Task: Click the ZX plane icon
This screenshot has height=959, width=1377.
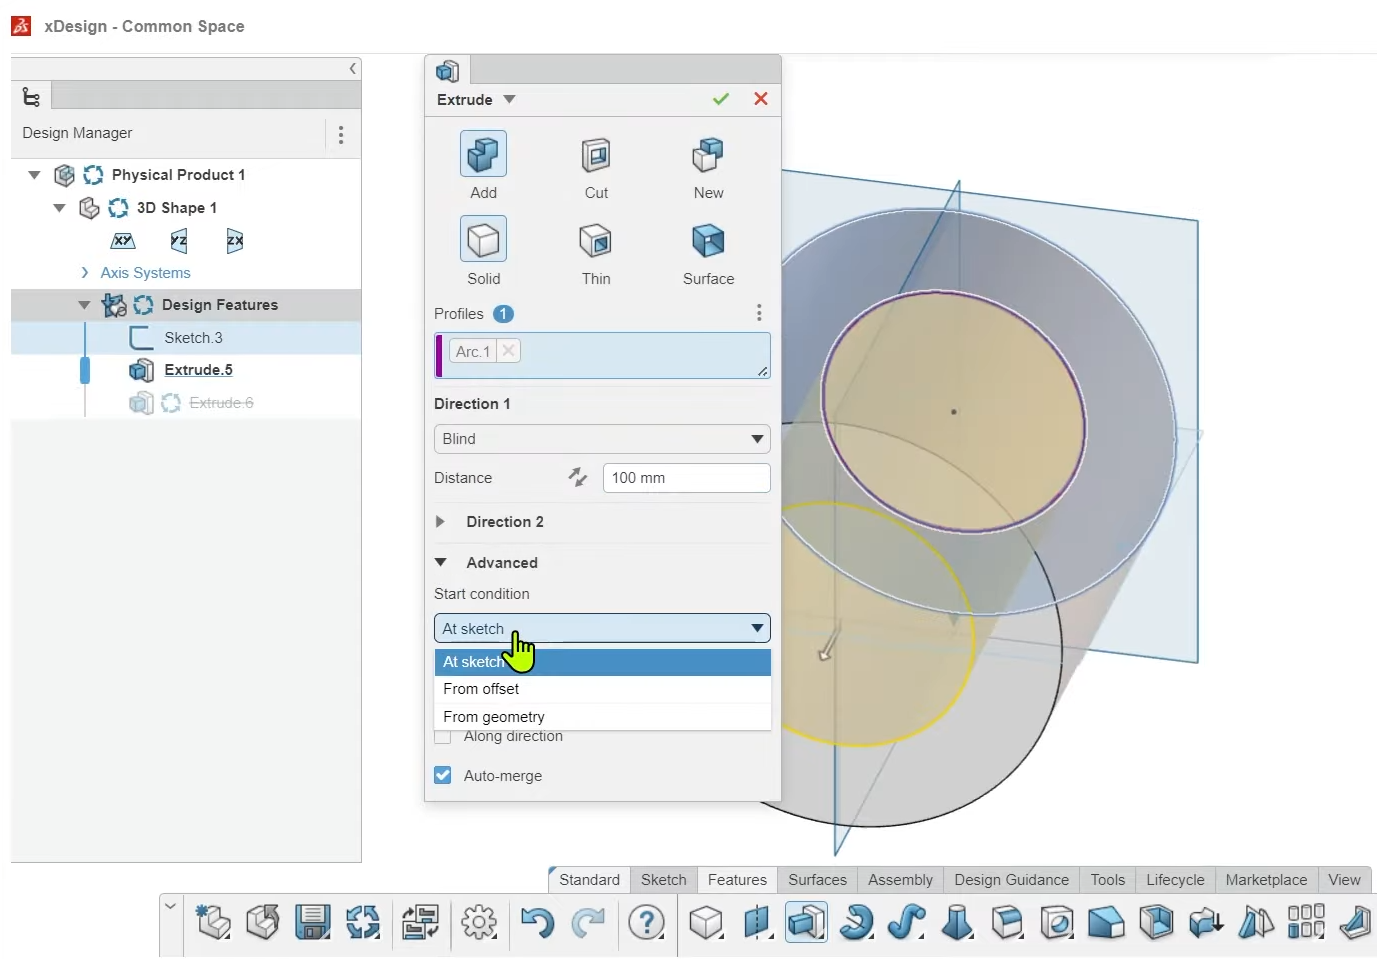Action: coord(235,240)
